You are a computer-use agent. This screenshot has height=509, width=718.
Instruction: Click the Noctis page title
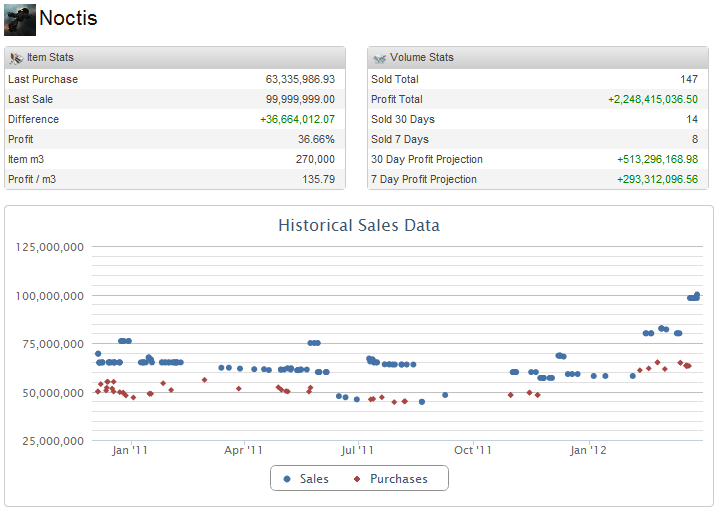(x=68, y=19)
